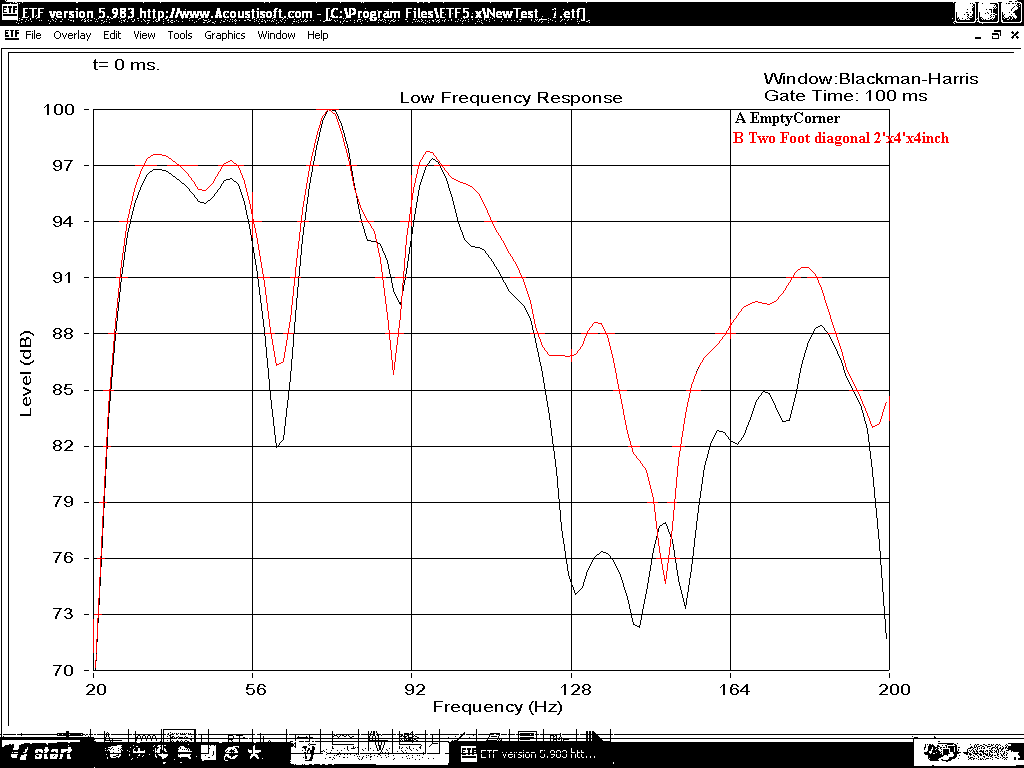Close the inner chart document window

click(1013, 35)
